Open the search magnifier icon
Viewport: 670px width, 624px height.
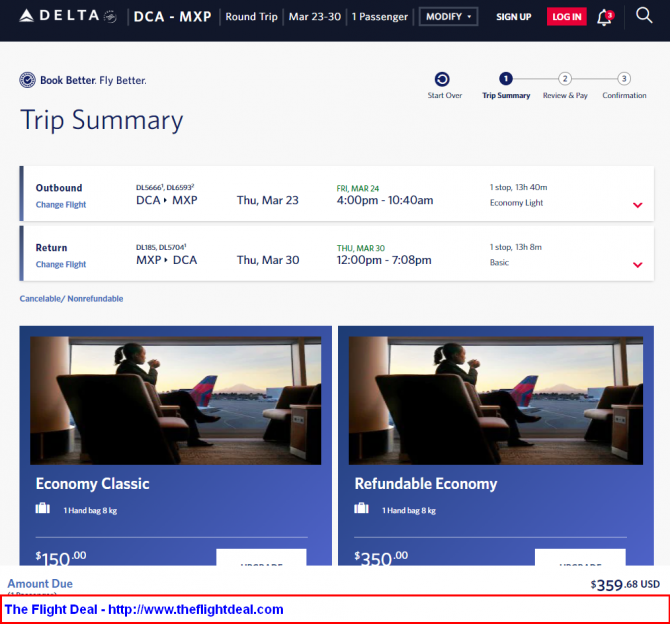click(x=644, y=16)
